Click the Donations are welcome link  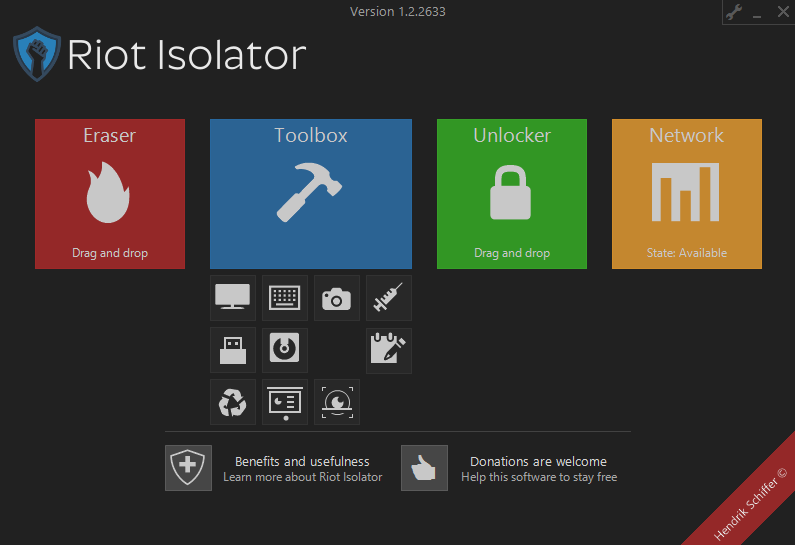pos(538,461)
